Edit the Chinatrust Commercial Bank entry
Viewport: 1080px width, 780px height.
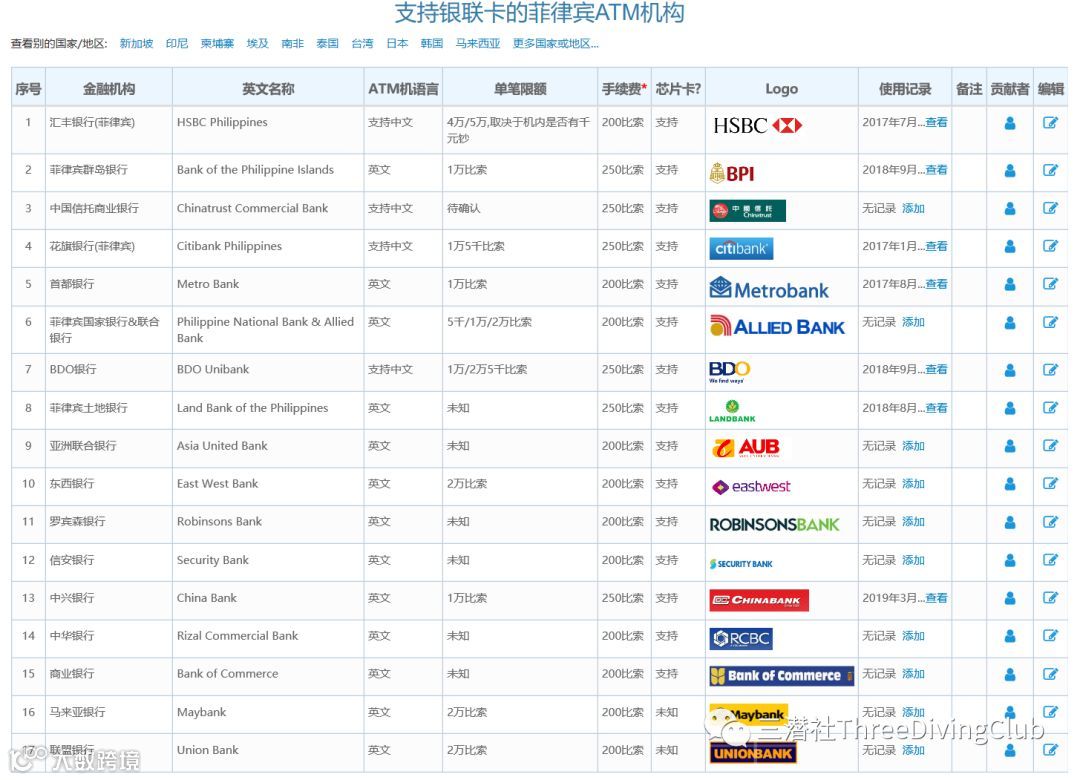click(1050, 208)
